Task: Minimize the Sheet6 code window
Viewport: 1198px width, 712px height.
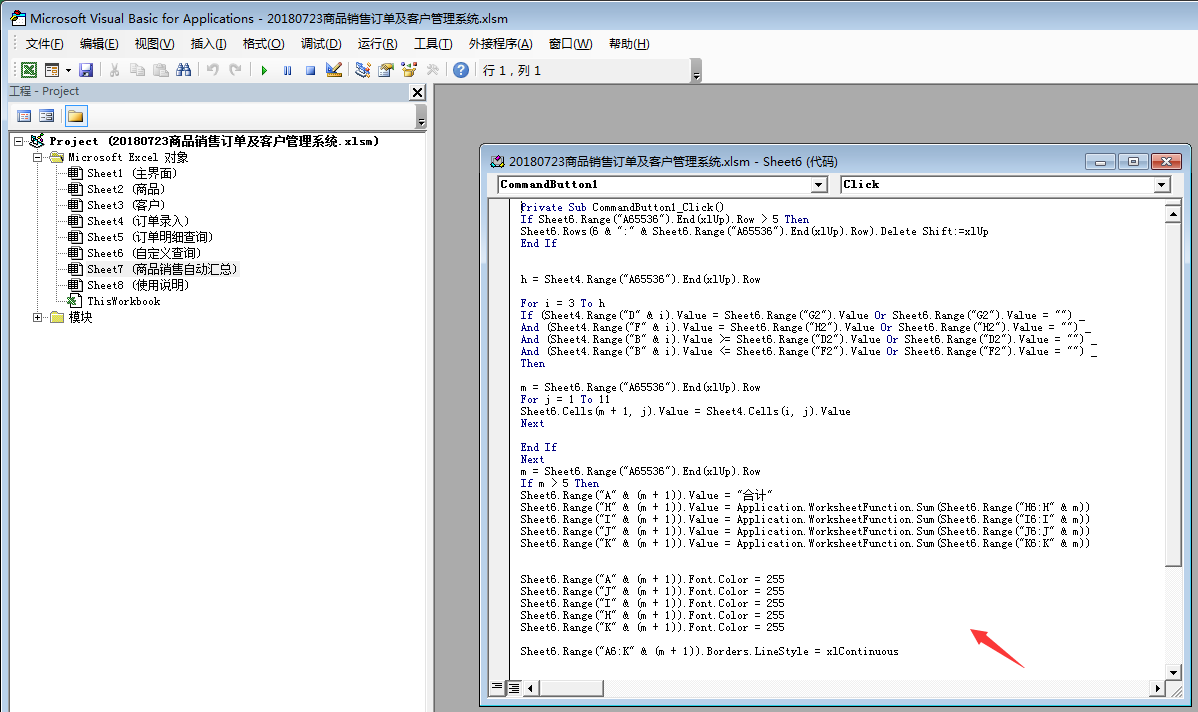Action: (1100, 161)
